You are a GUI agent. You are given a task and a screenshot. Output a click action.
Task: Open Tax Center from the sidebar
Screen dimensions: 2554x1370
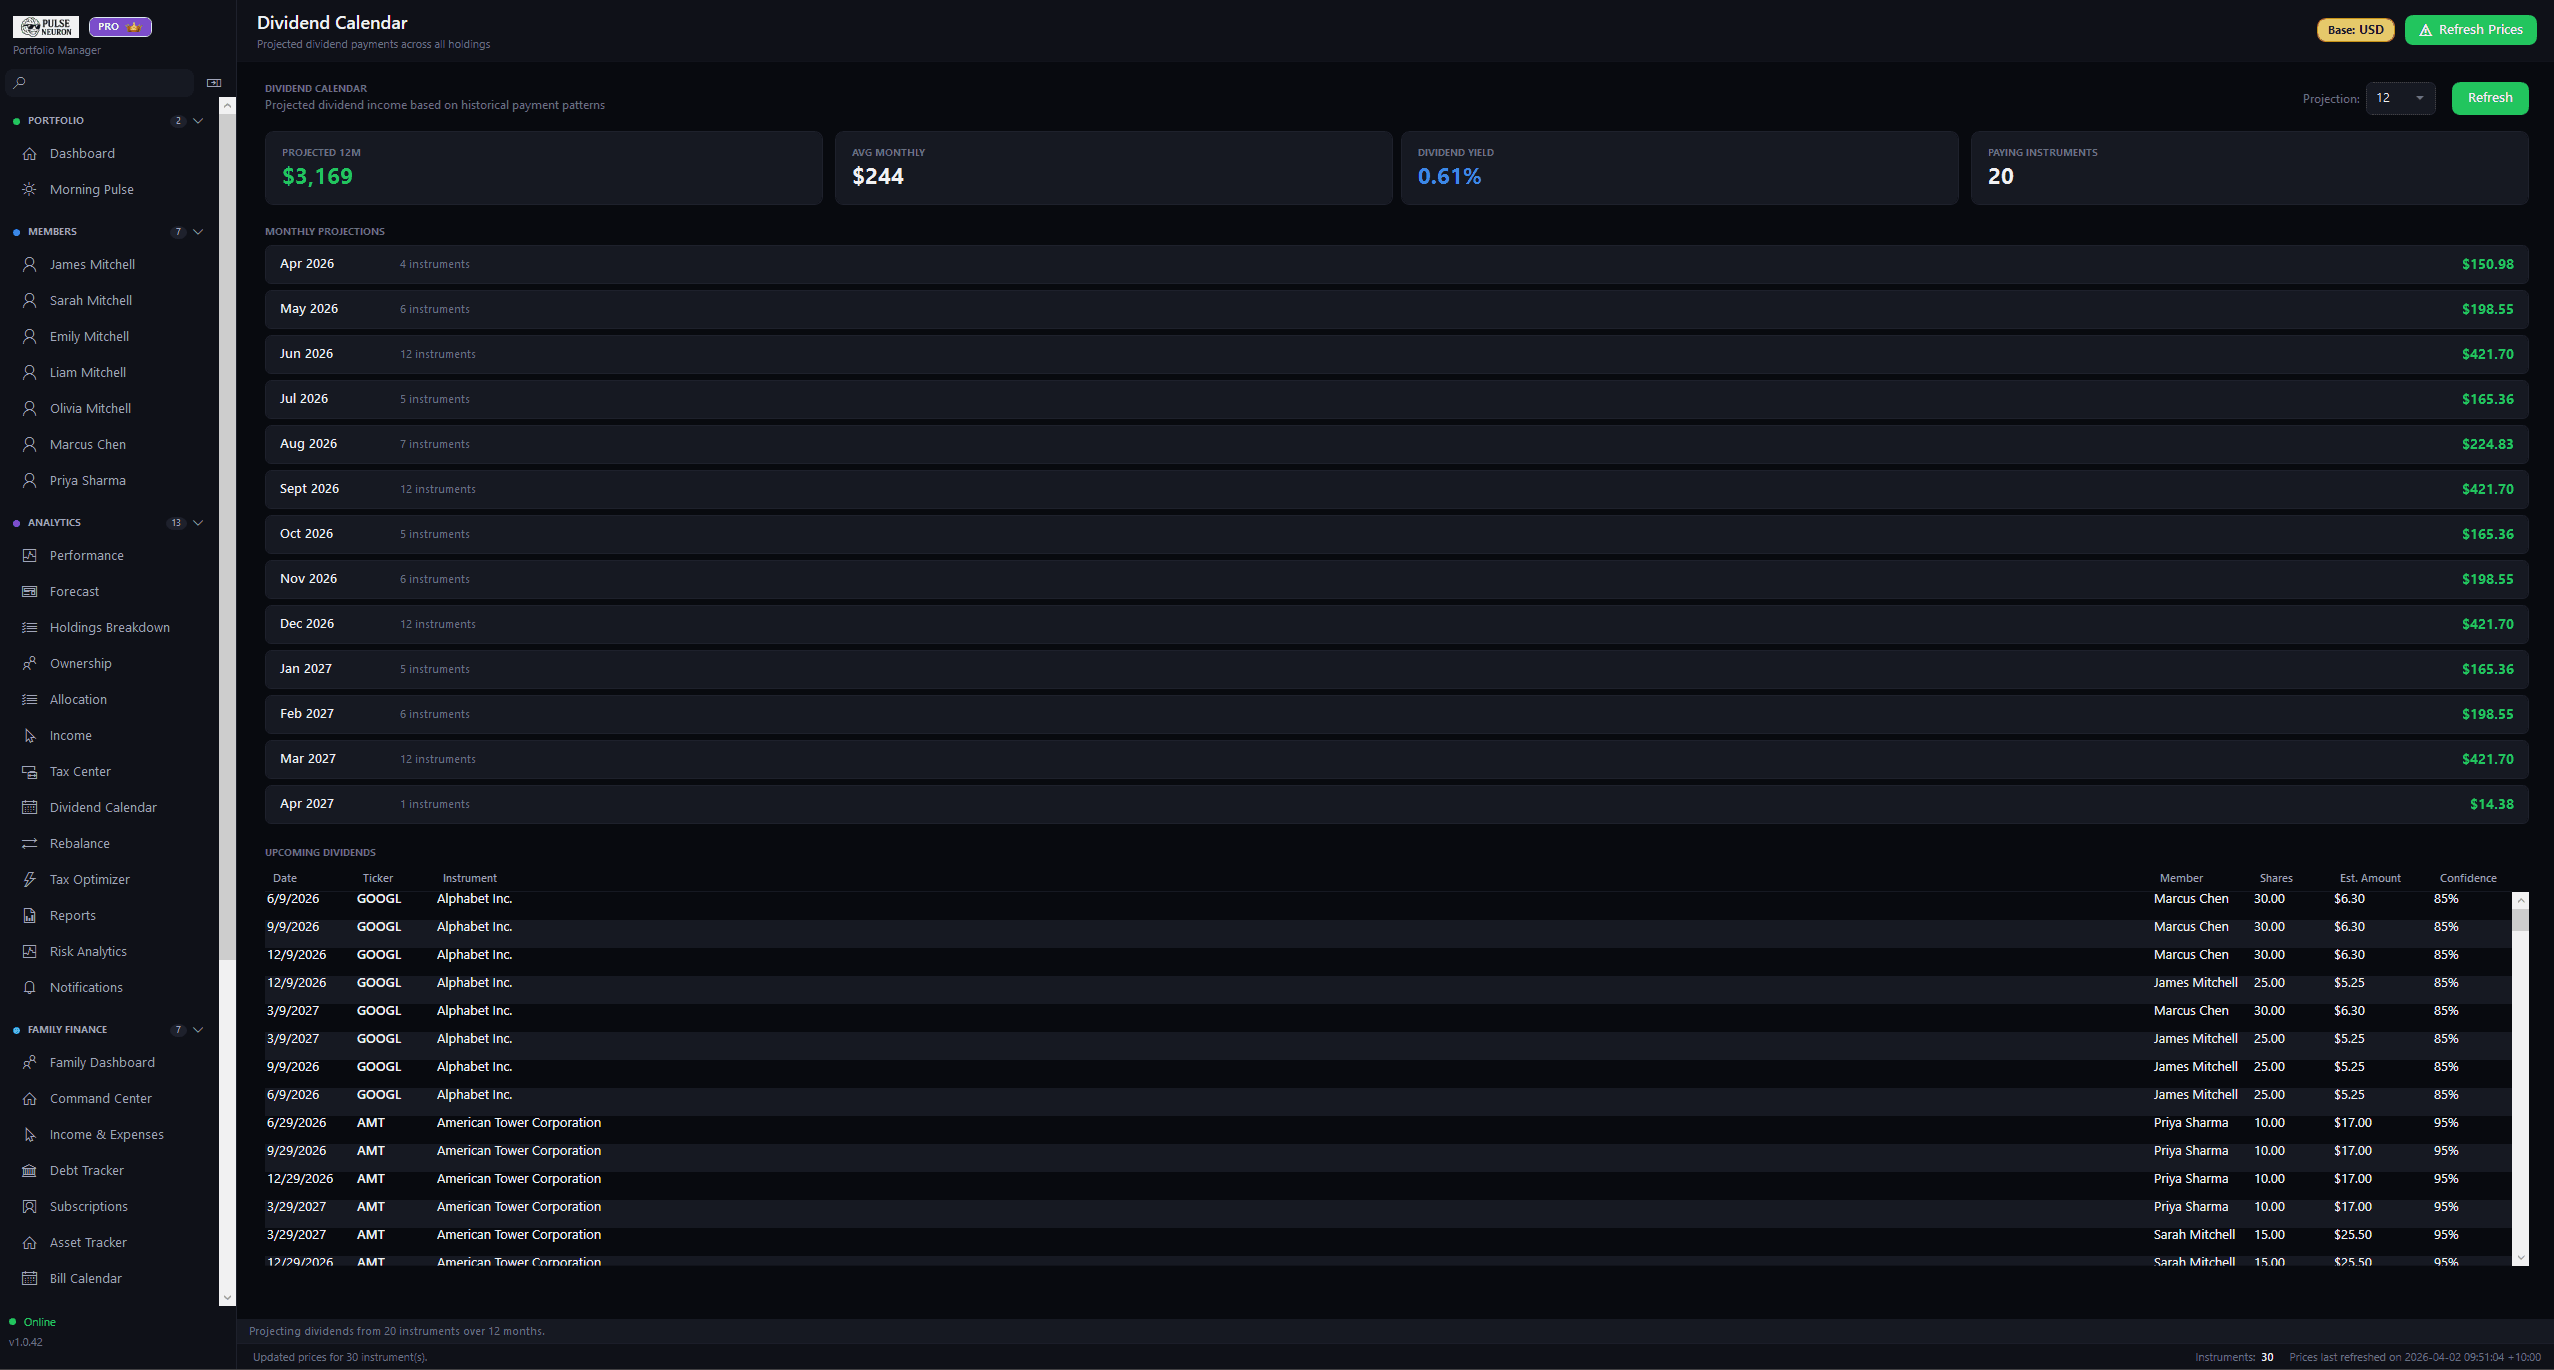[x=80, y=771]
